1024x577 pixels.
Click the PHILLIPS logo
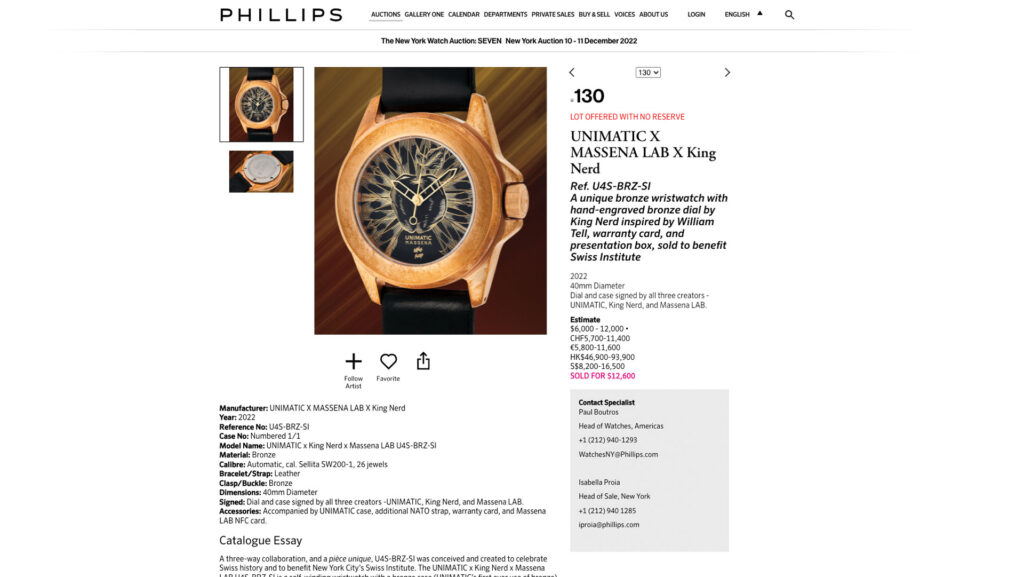[281, 14]
